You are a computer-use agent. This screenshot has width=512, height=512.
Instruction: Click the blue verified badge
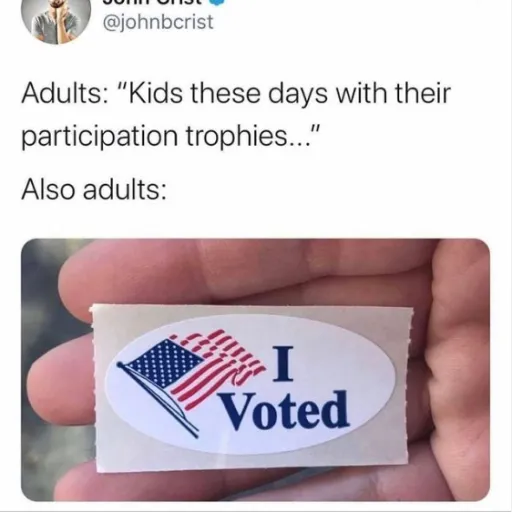[210, 2]
